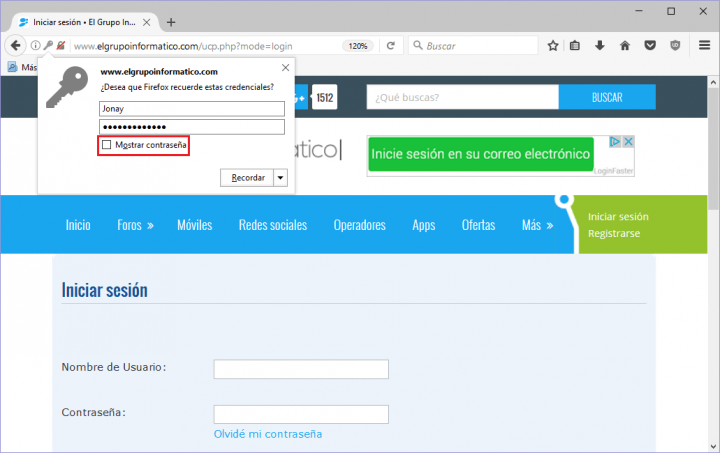Viewport: 720px width, 453px height.
Task: Expand the Más navigation menu
Action: click(537, 225)
